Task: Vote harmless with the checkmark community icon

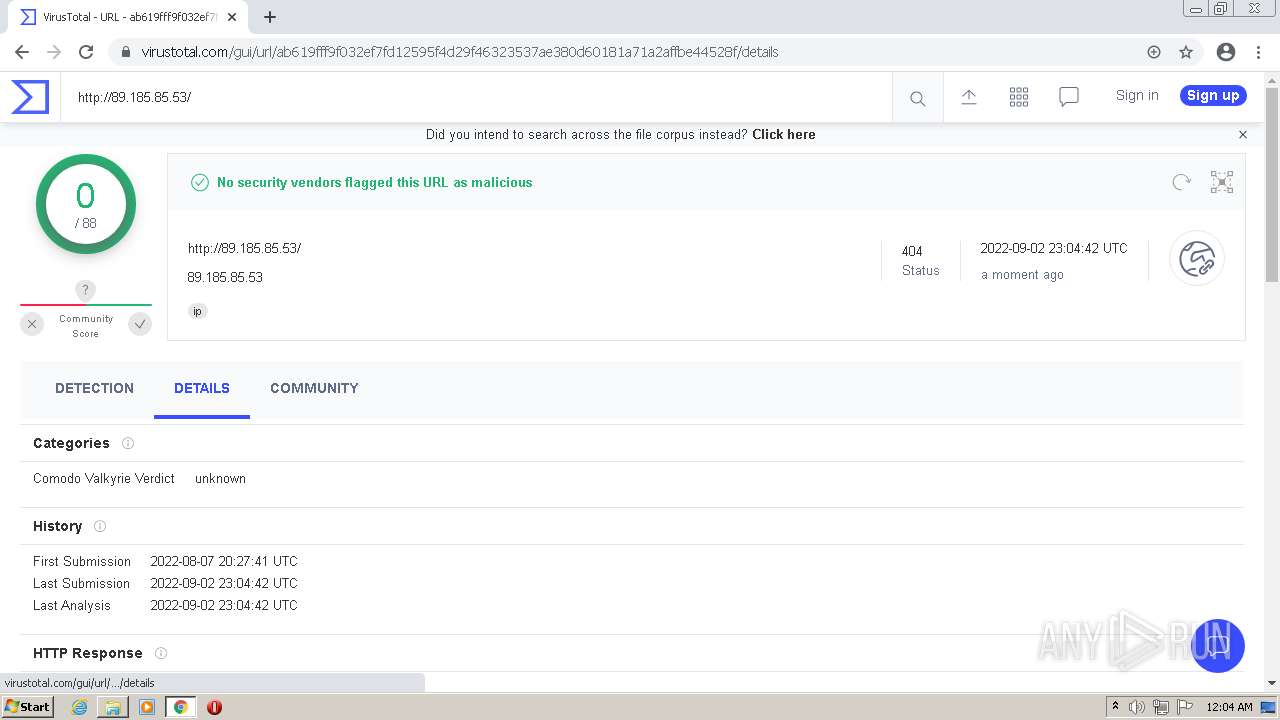Action: [x=140, y=324]
